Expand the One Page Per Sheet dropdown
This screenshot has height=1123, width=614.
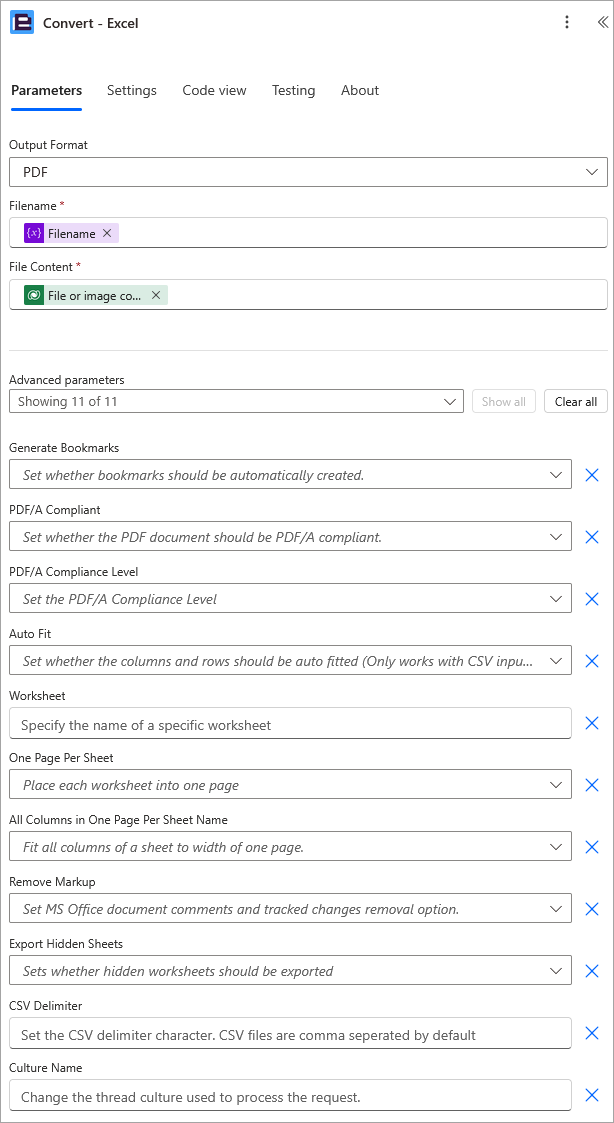click(x=558, y=784)
